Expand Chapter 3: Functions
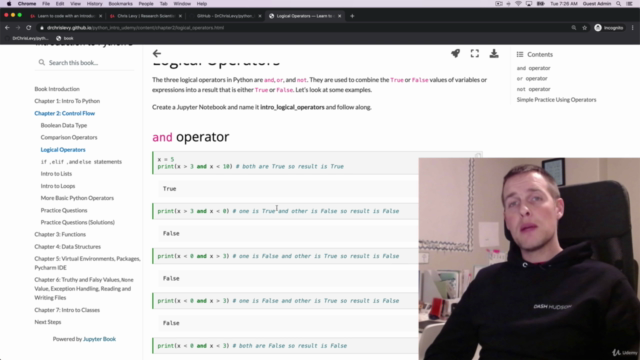640x360 pixels. (x=60, y=234)
